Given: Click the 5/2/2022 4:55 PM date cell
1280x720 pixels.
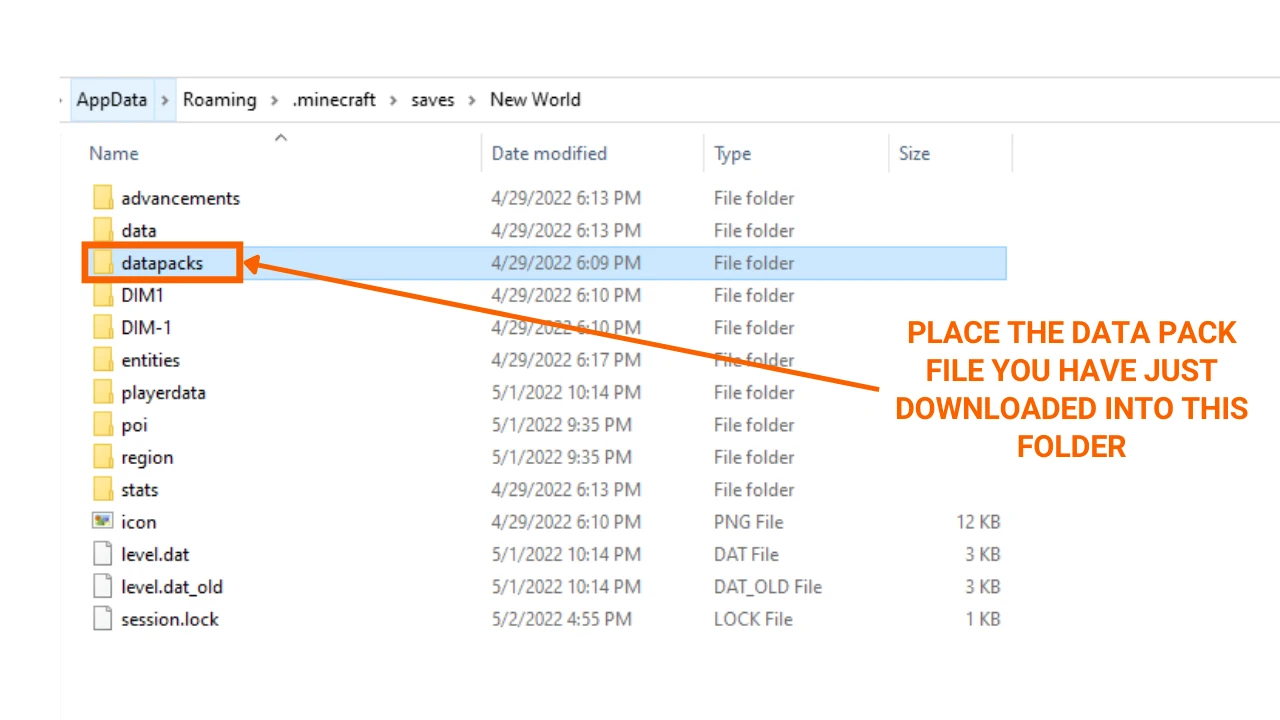Looking at the screenshot, I should [561, 619].
